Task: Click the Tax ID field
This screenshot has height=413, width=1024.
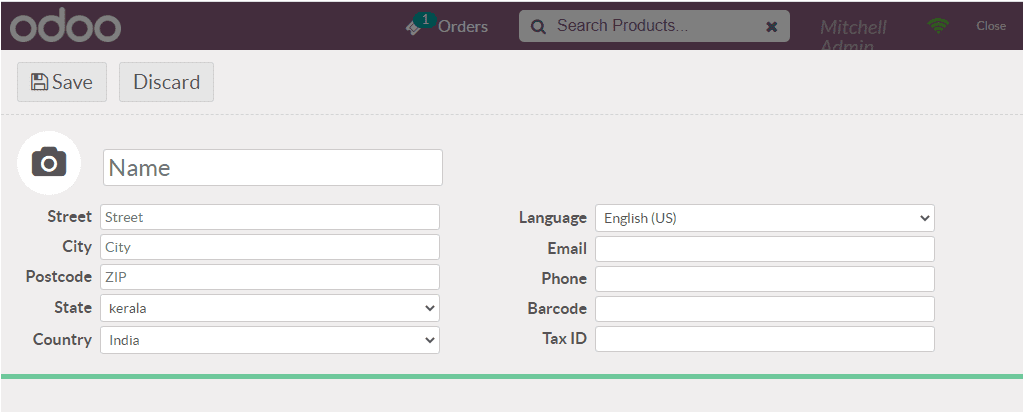Action: (x=765, y=339)
